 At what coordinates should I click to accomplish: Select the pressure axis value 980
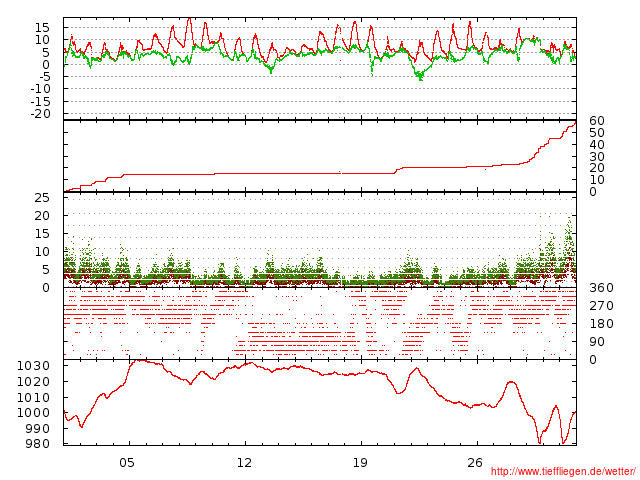coord(38,444)
